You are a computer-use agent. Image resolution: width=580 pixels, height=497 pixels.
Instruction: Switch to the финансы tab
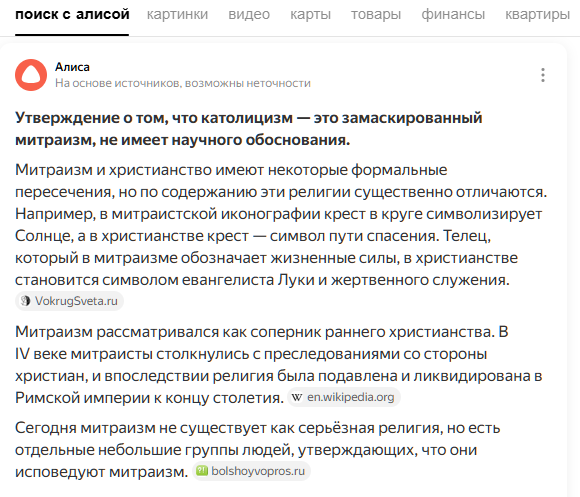point(453,14)
